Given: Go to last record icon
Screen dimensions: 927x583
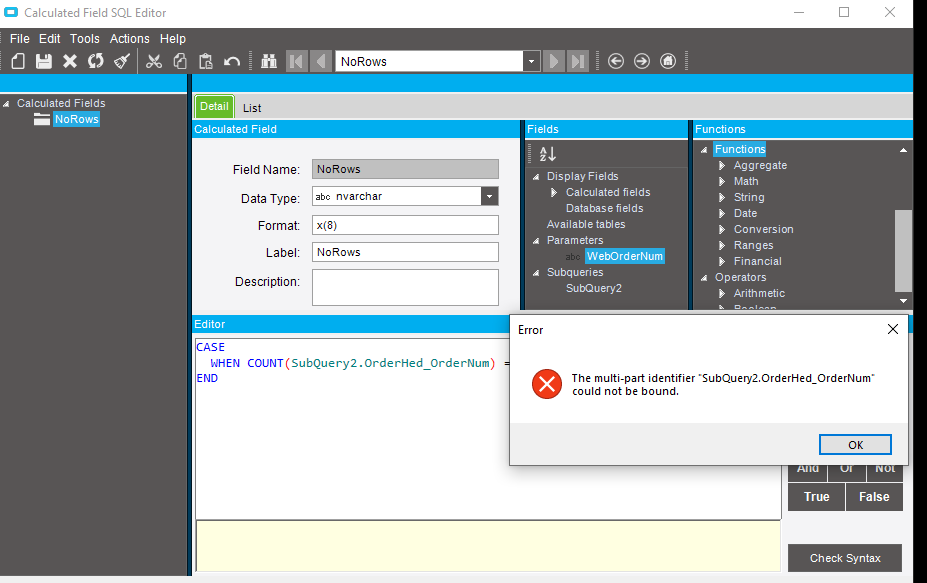Looking at the screenshot, I should 578,61.
